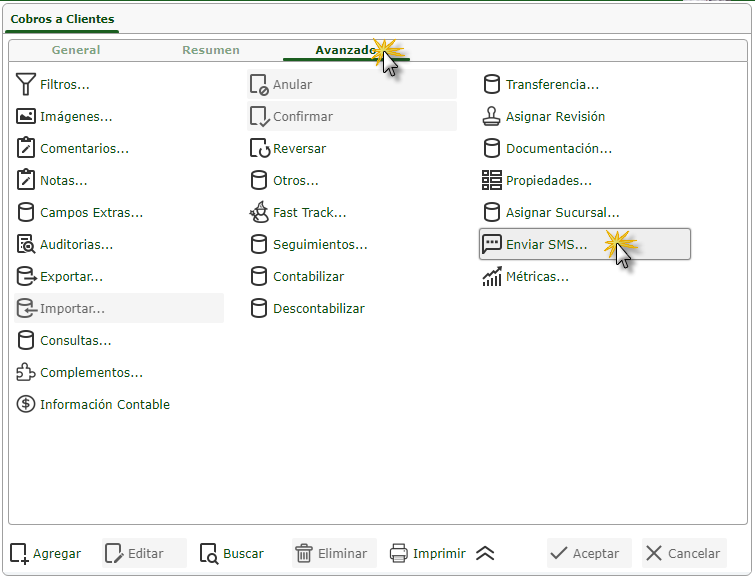Click the Anular document icon
Viewport: 755px width, 578px height.
(259, 84)
